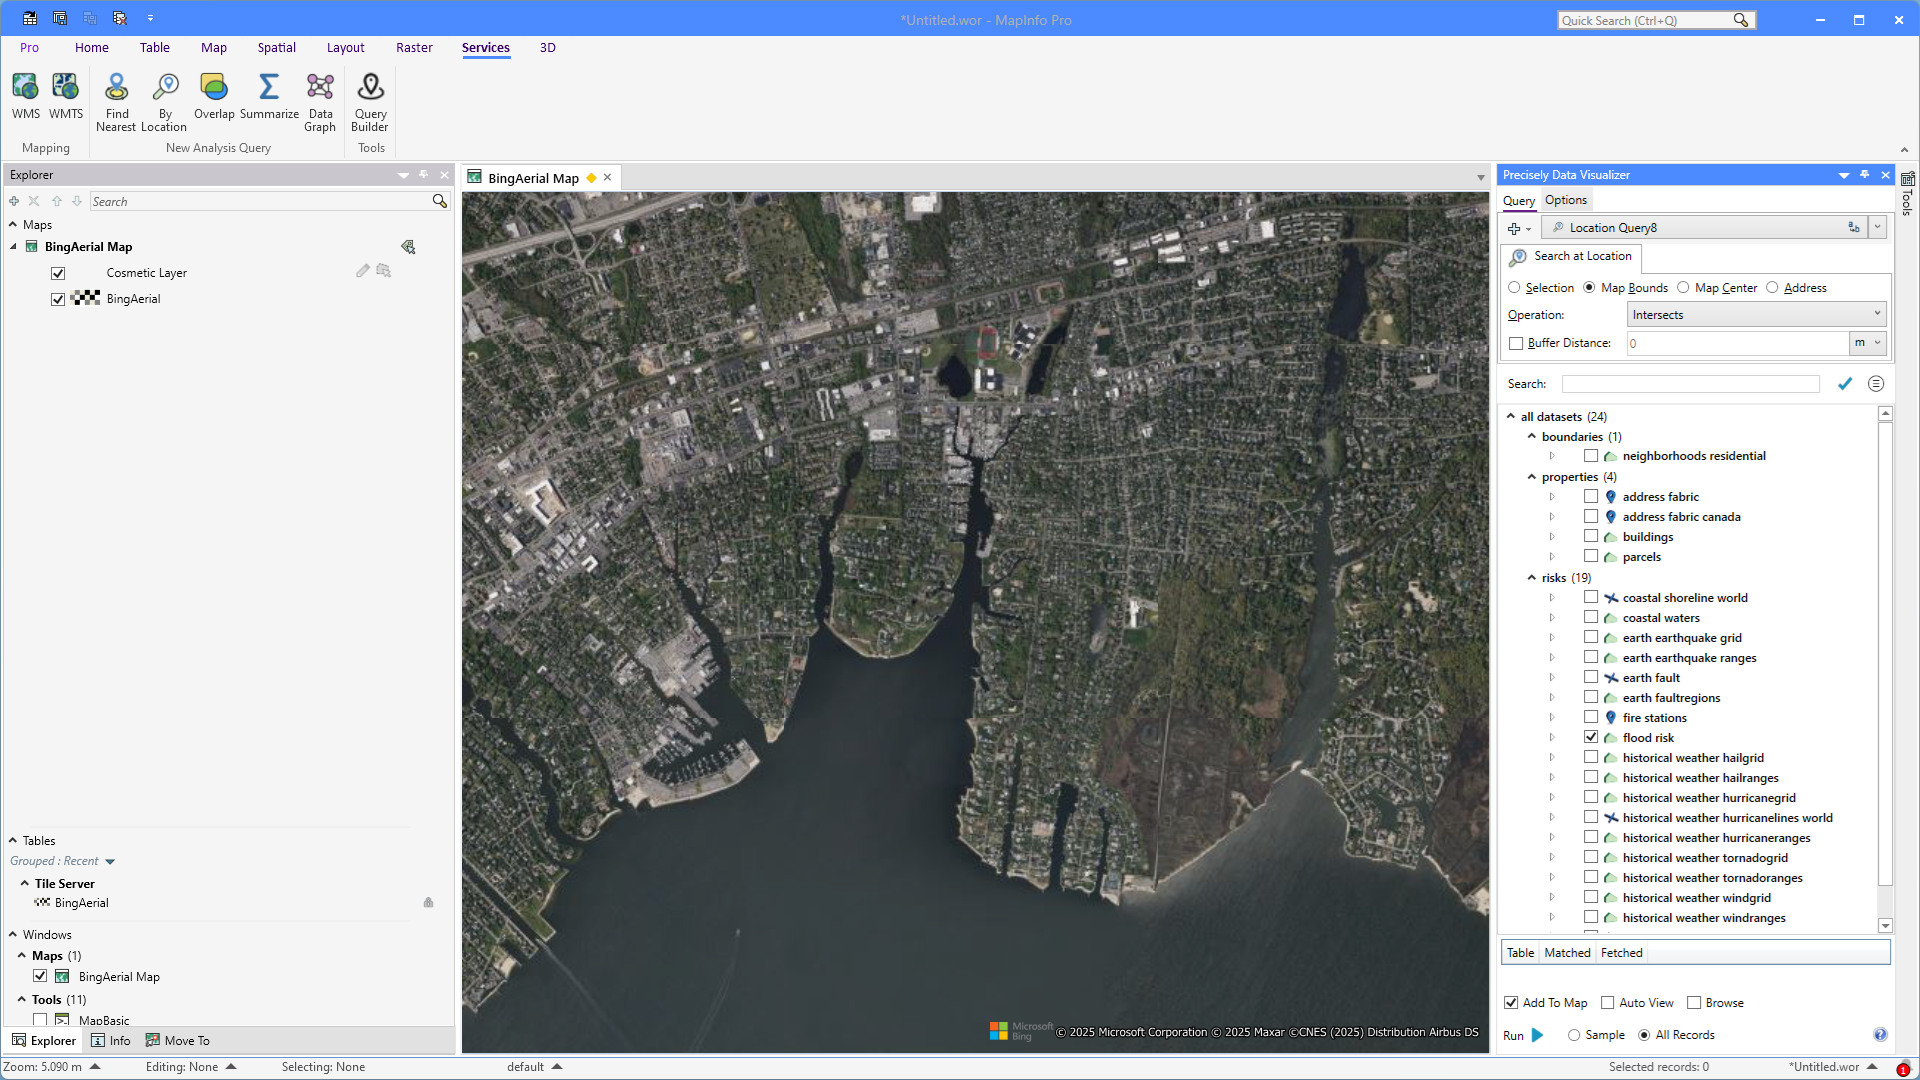Screen dimensions: 1920x1080
Task: Enable the Buffer Distance checkbox
Action: click(x=1516, y=343)
